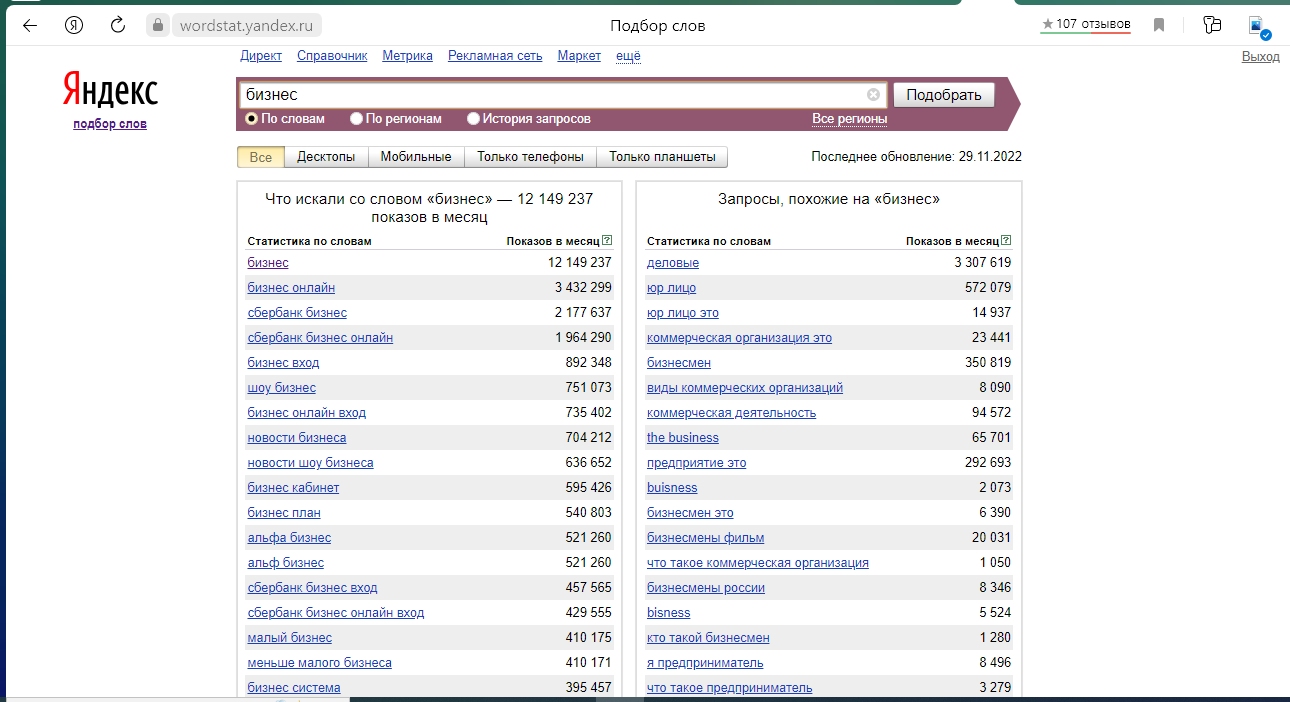Click the lock icon in address bar

156,25
